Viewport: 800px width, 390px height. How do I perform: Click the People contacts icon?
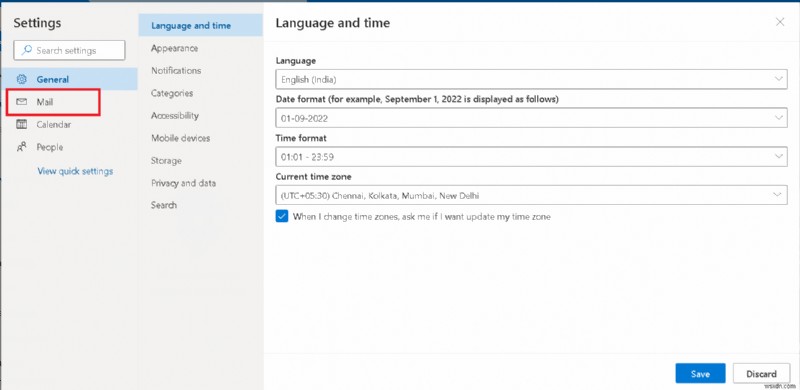(21, 147)
